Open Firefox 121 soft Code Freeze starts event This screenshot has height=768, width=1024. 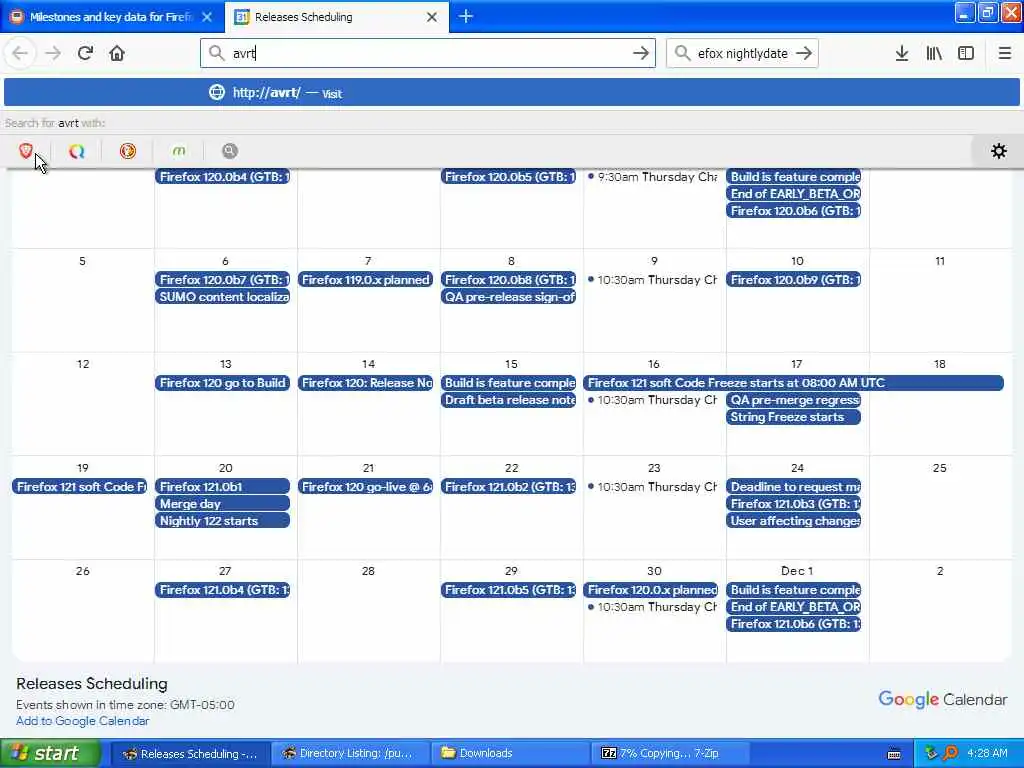click(793, 383)
